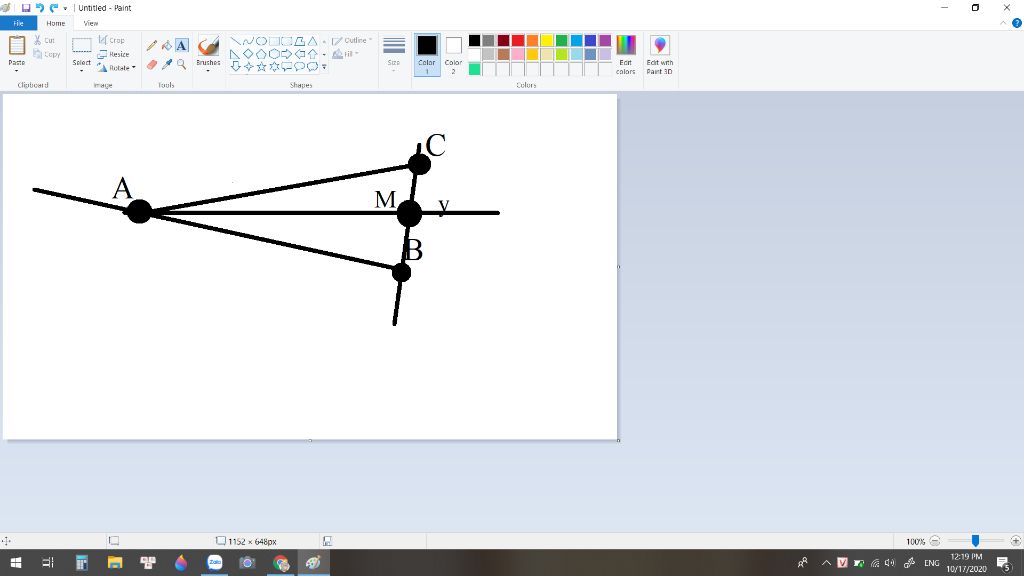This screenshot has height=576, width=1024.
Task: Open Chrome from the taskbar
Action: pyautogui.click(x=281, y=562)
